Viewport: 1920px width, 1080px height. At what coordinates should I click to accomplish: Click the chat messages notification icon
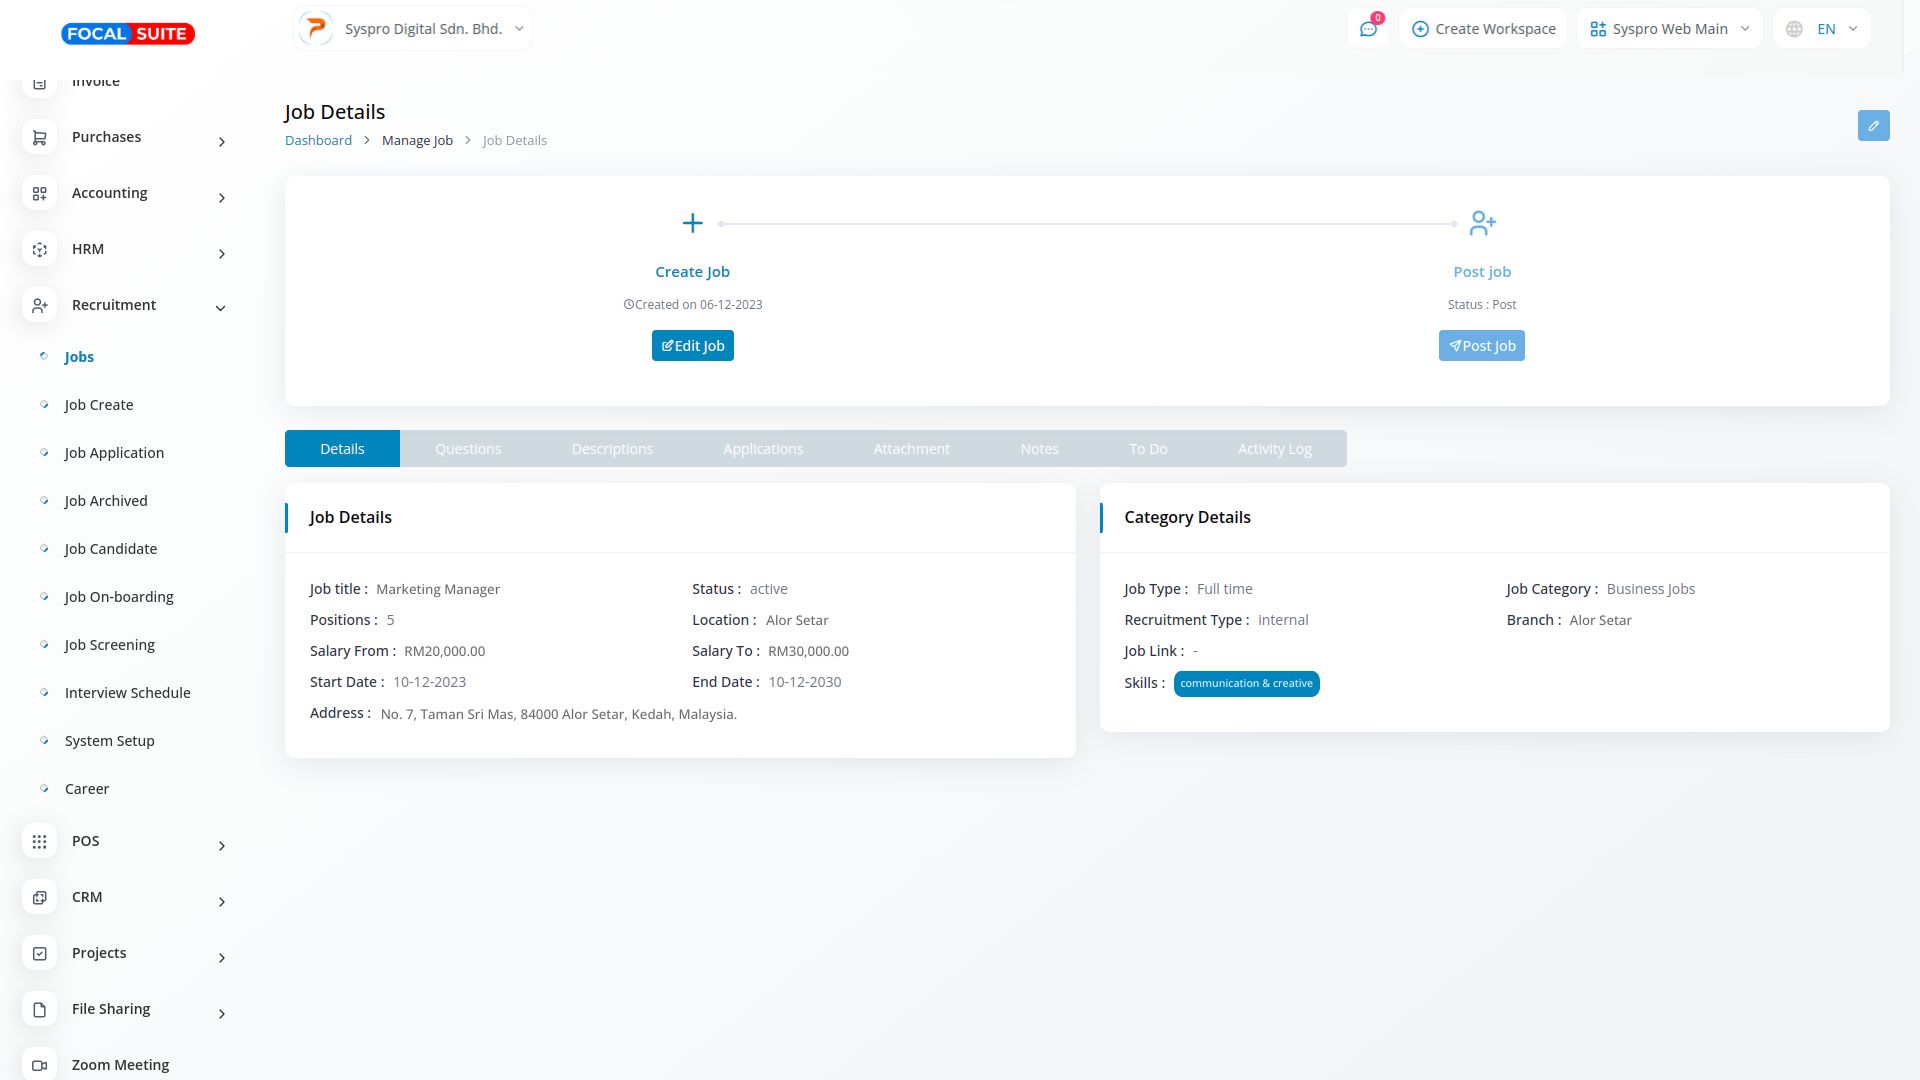point(1368,29)
